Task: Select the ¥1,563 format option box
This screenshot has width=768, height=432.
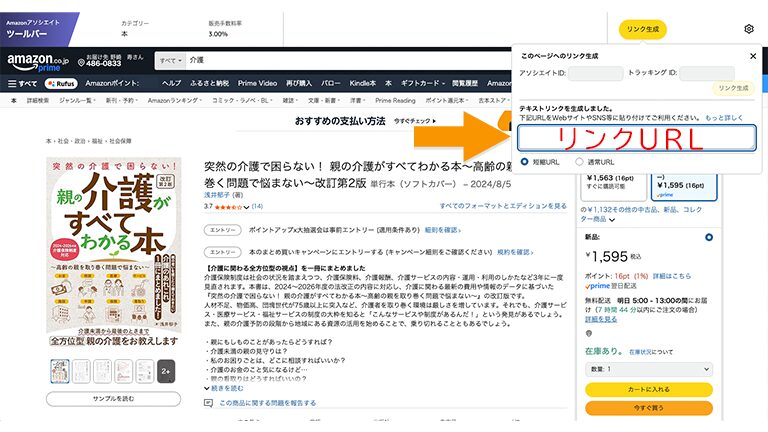Action: click(x=613, y=187)
